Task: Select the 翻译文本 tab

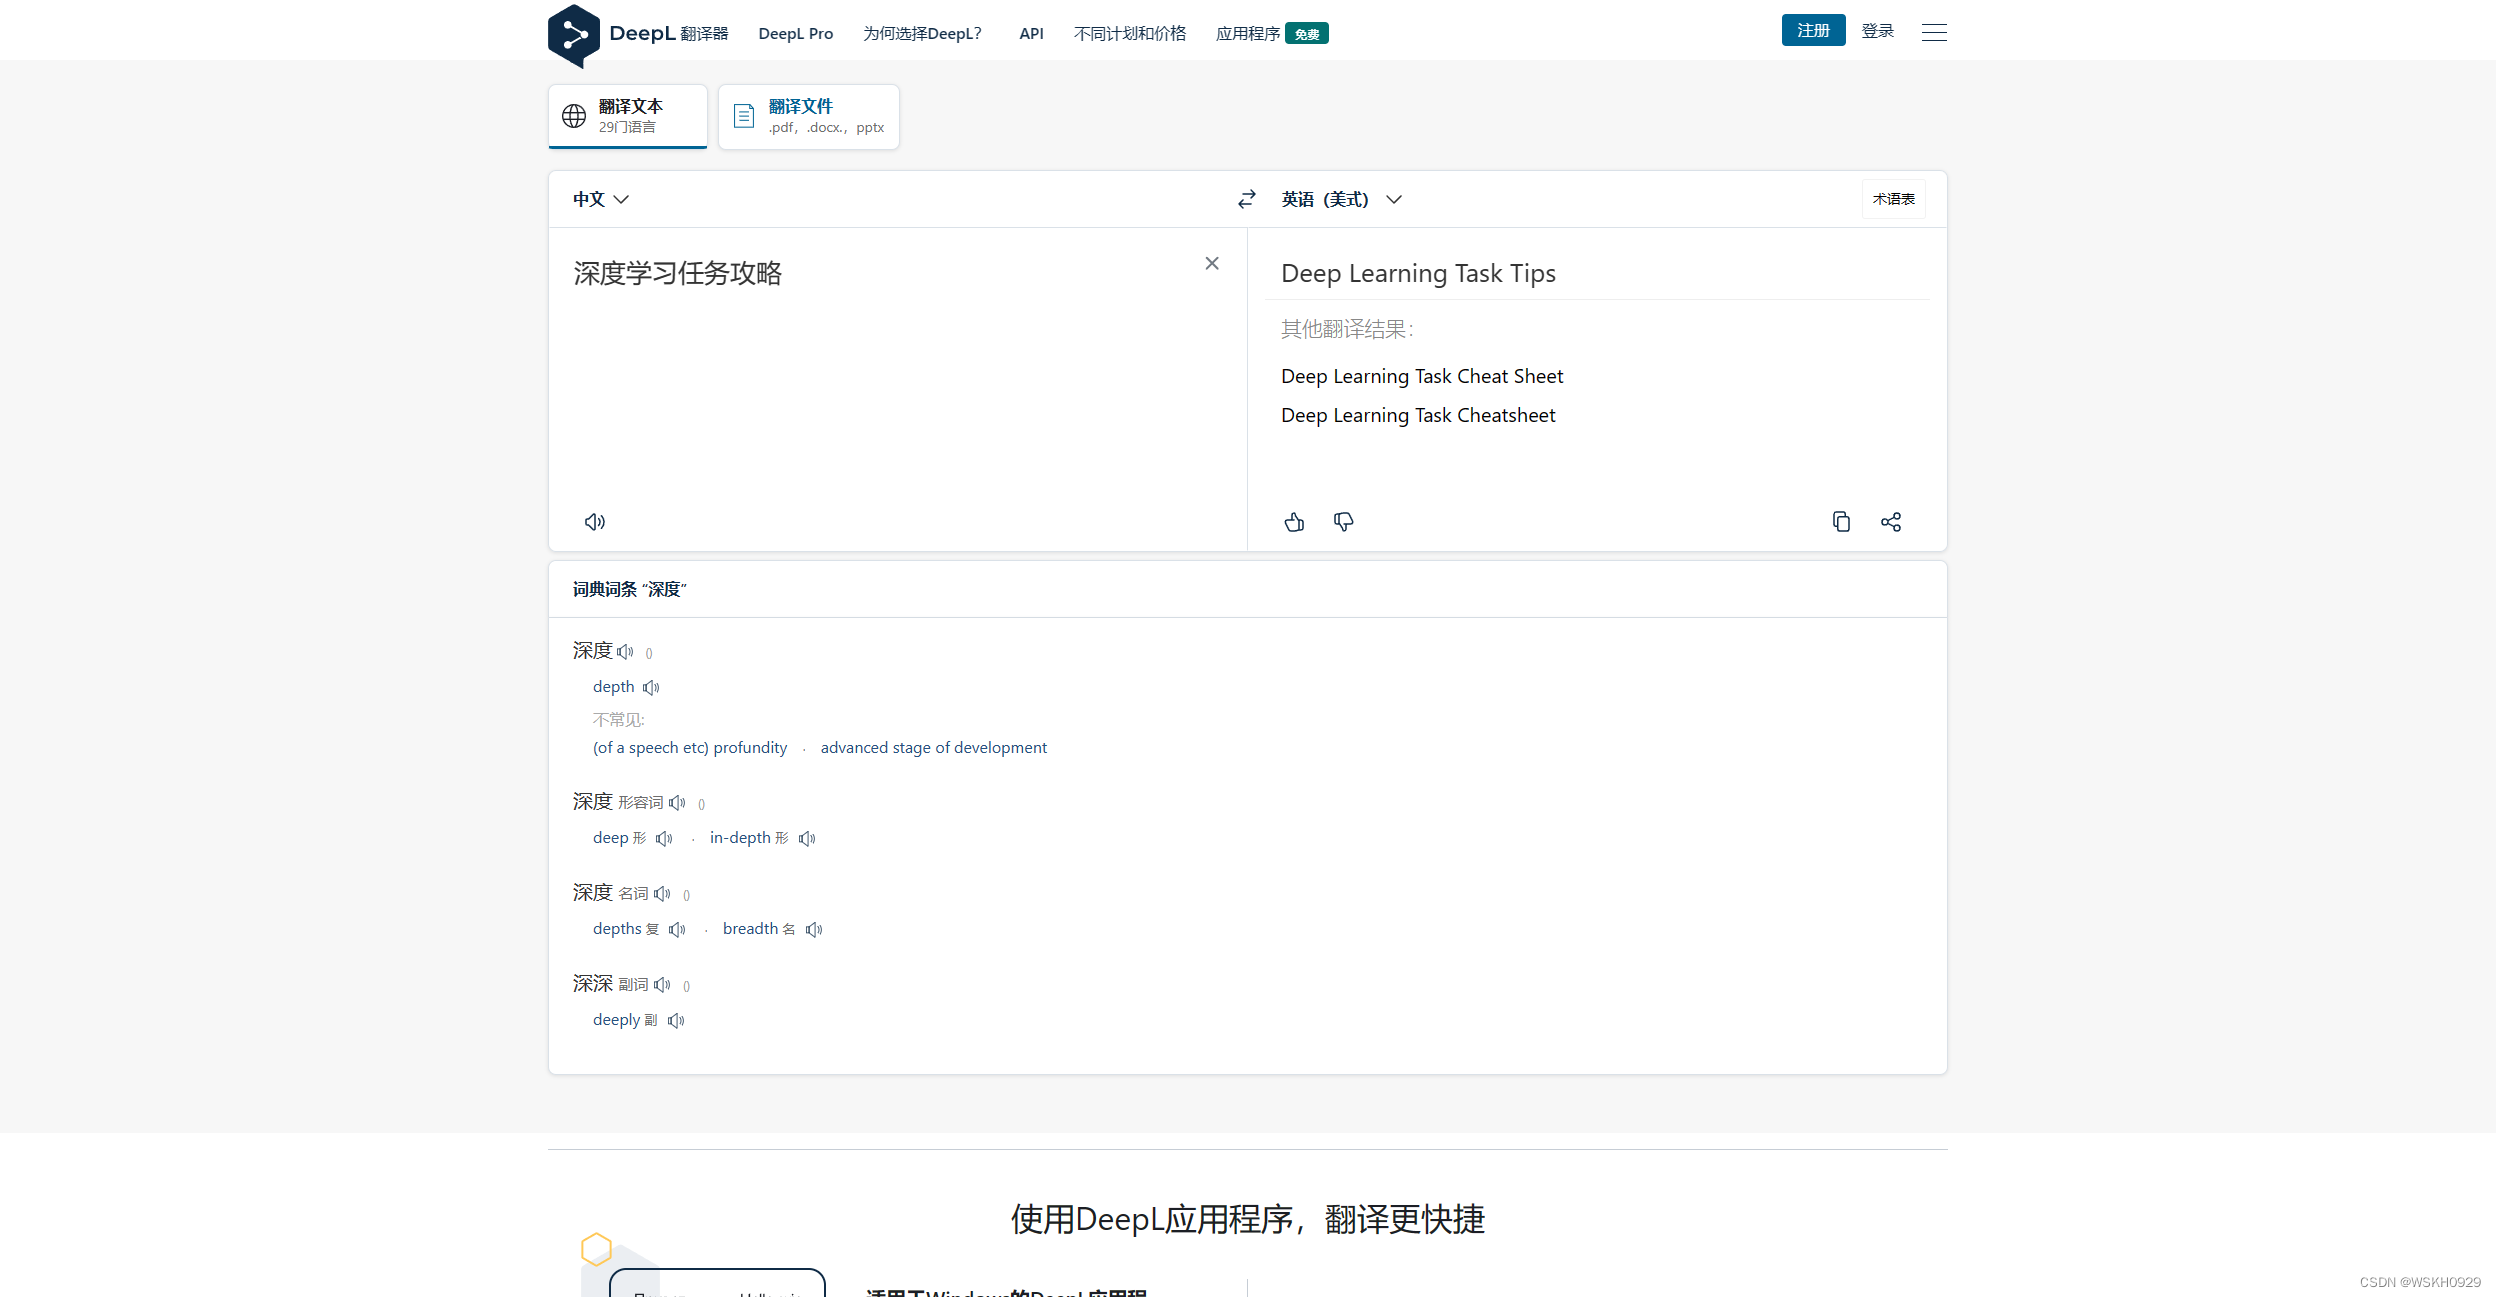Action: 628,116
